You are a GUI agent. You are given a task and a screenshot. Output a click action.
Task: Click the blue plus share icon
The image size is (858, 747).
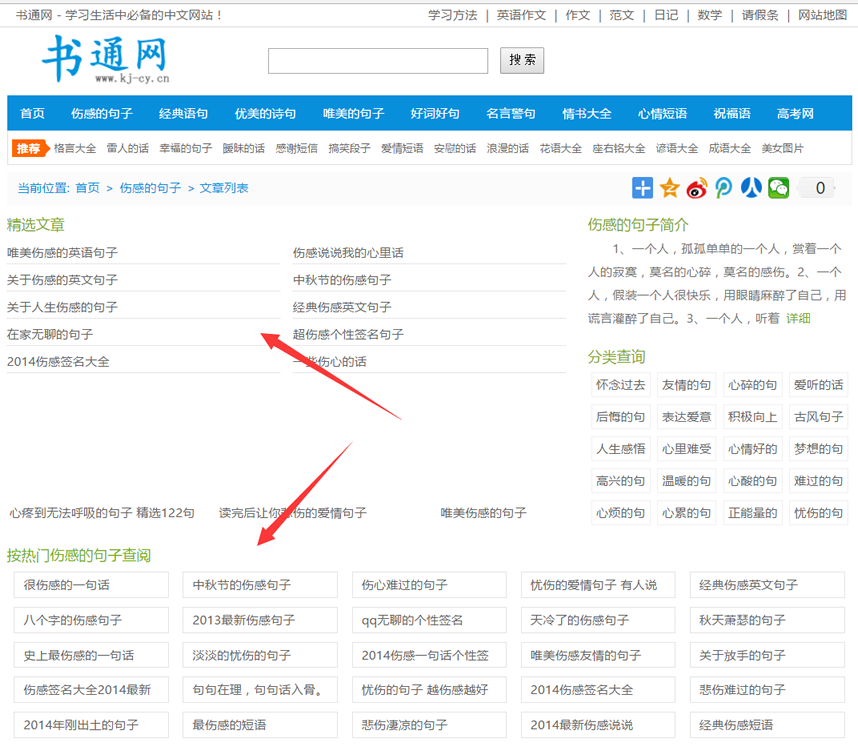click(x=642, y=188)
